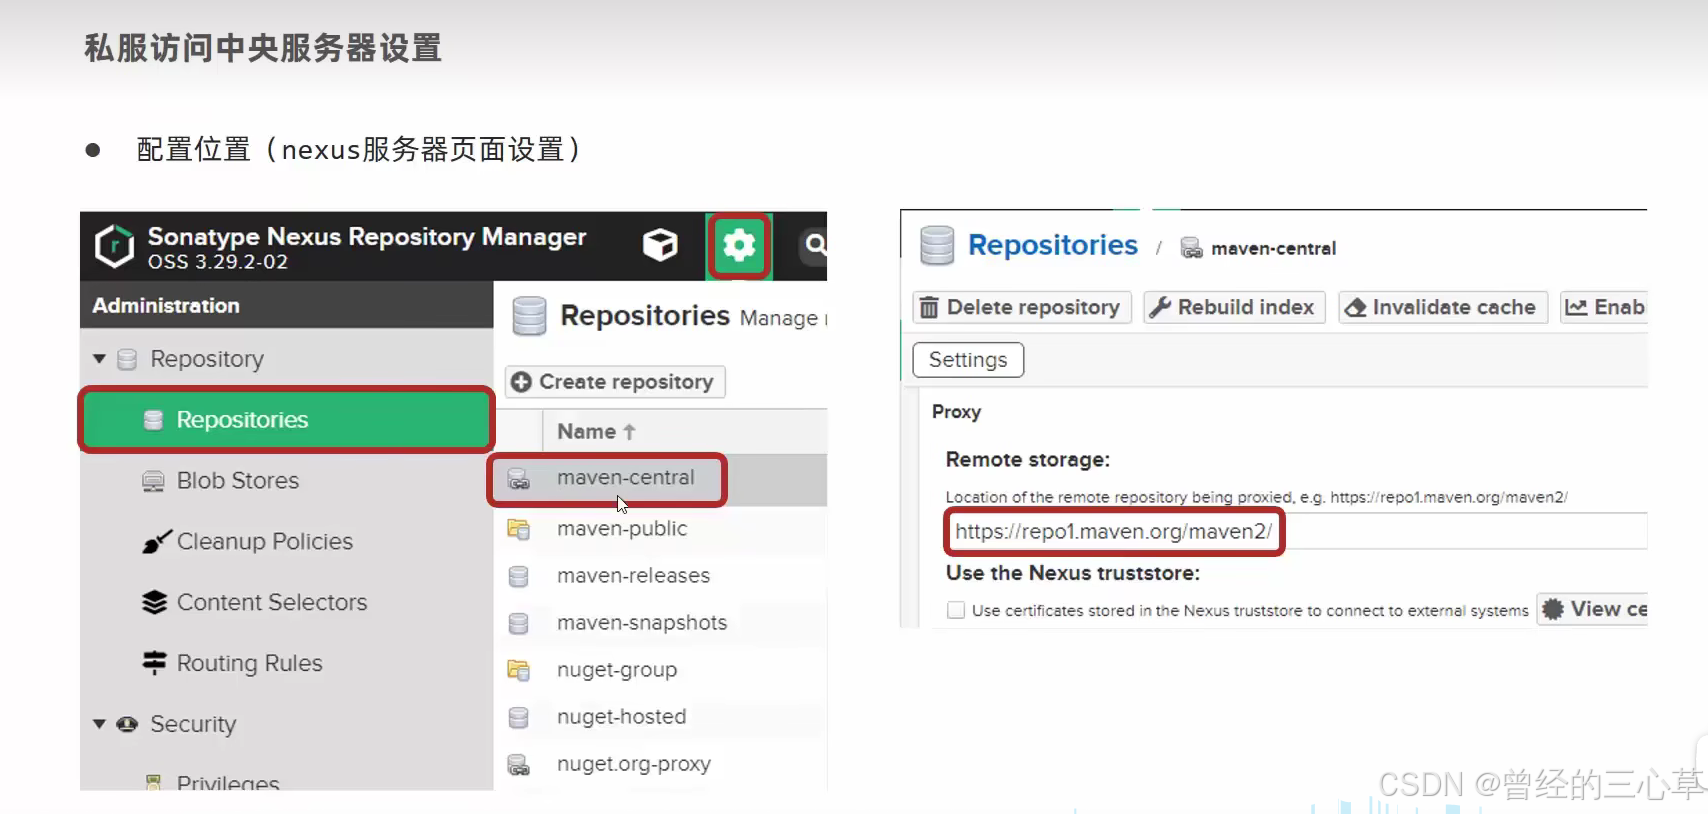Click the Cleanup Policies broom icon

click(x=155, y=542)
